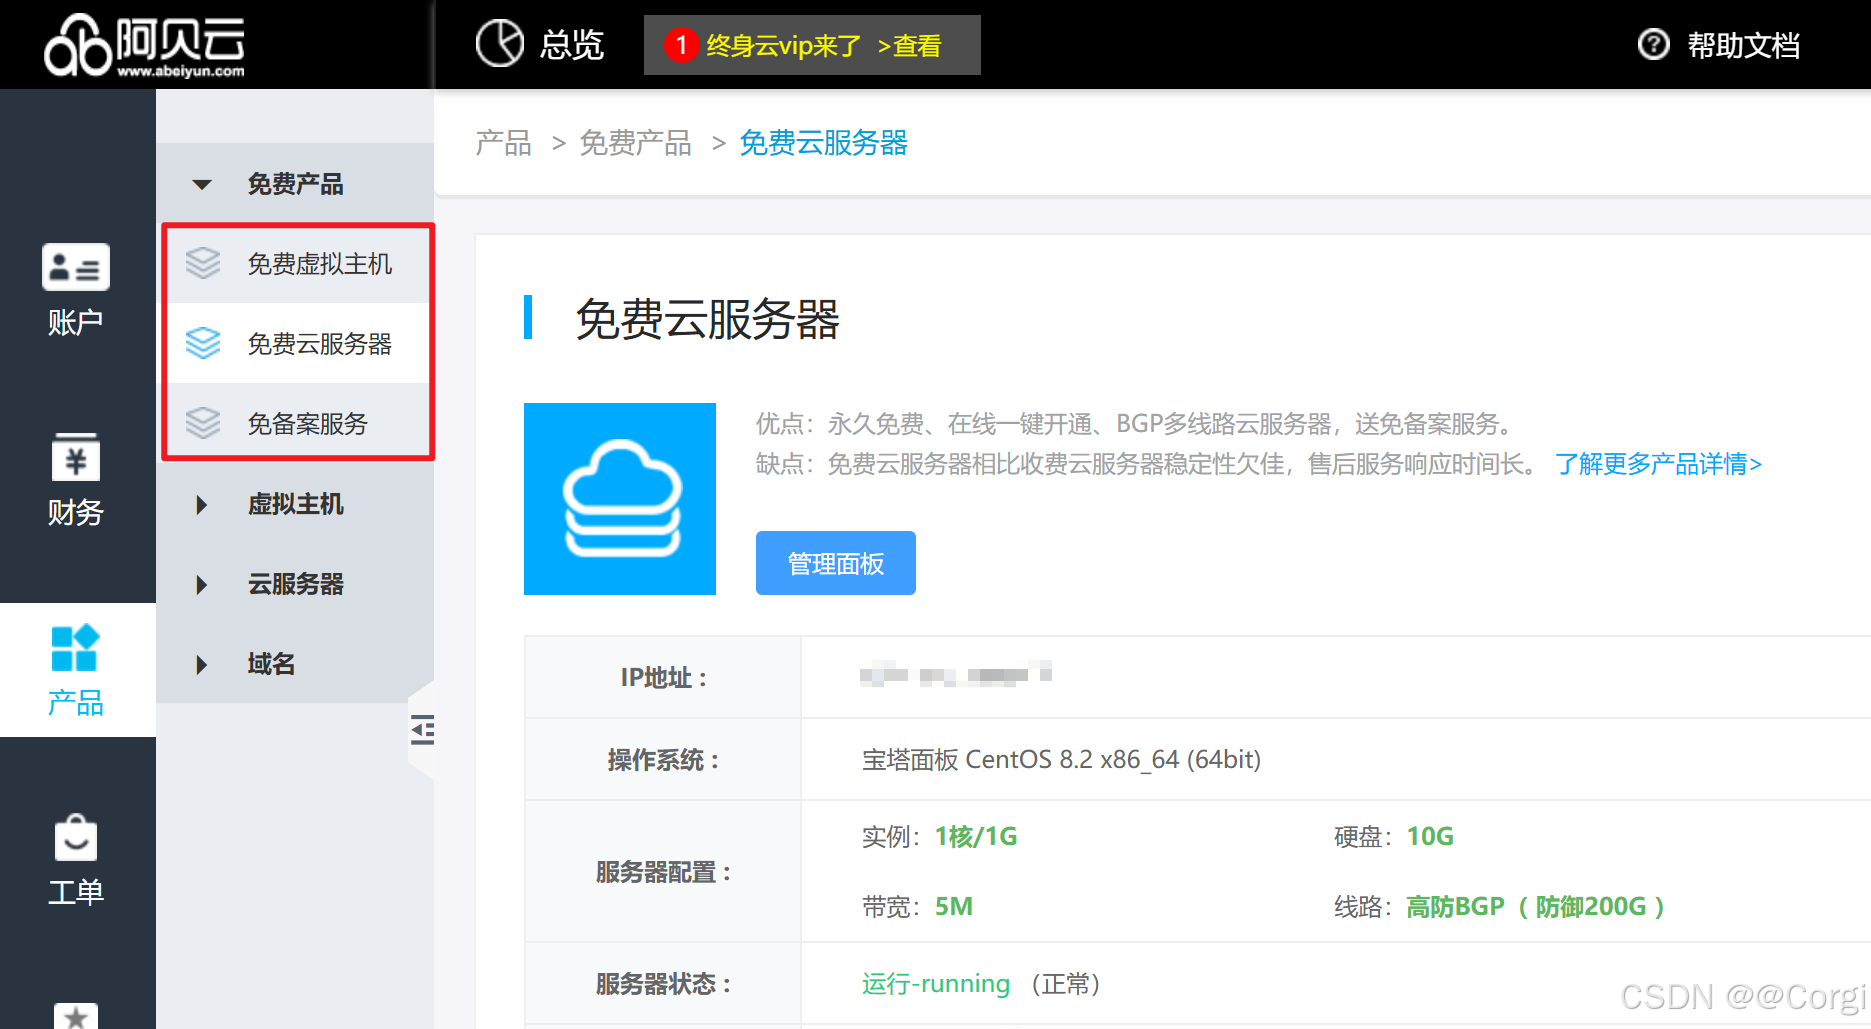Click the 工单 sidebar label
1871x1029 pixels.
tap(76, 892)
